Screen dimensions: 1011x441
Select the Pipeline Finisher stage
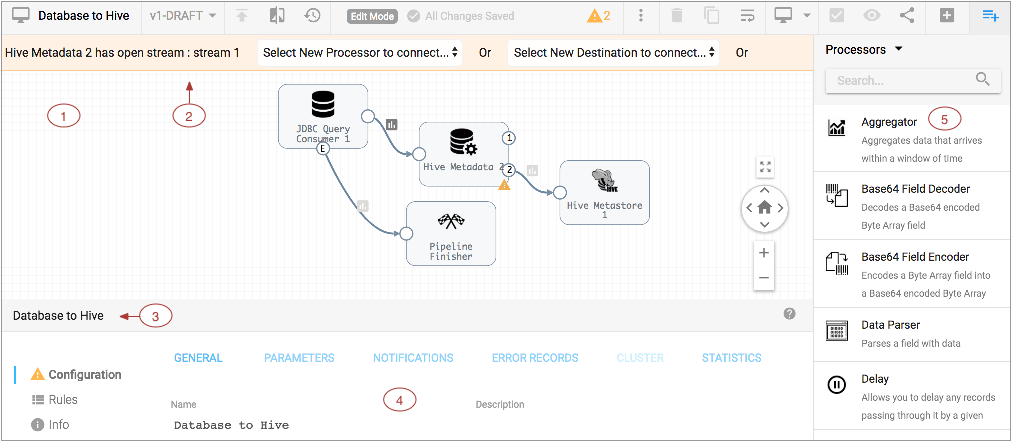pyautogui.click(x=450, y=233)
